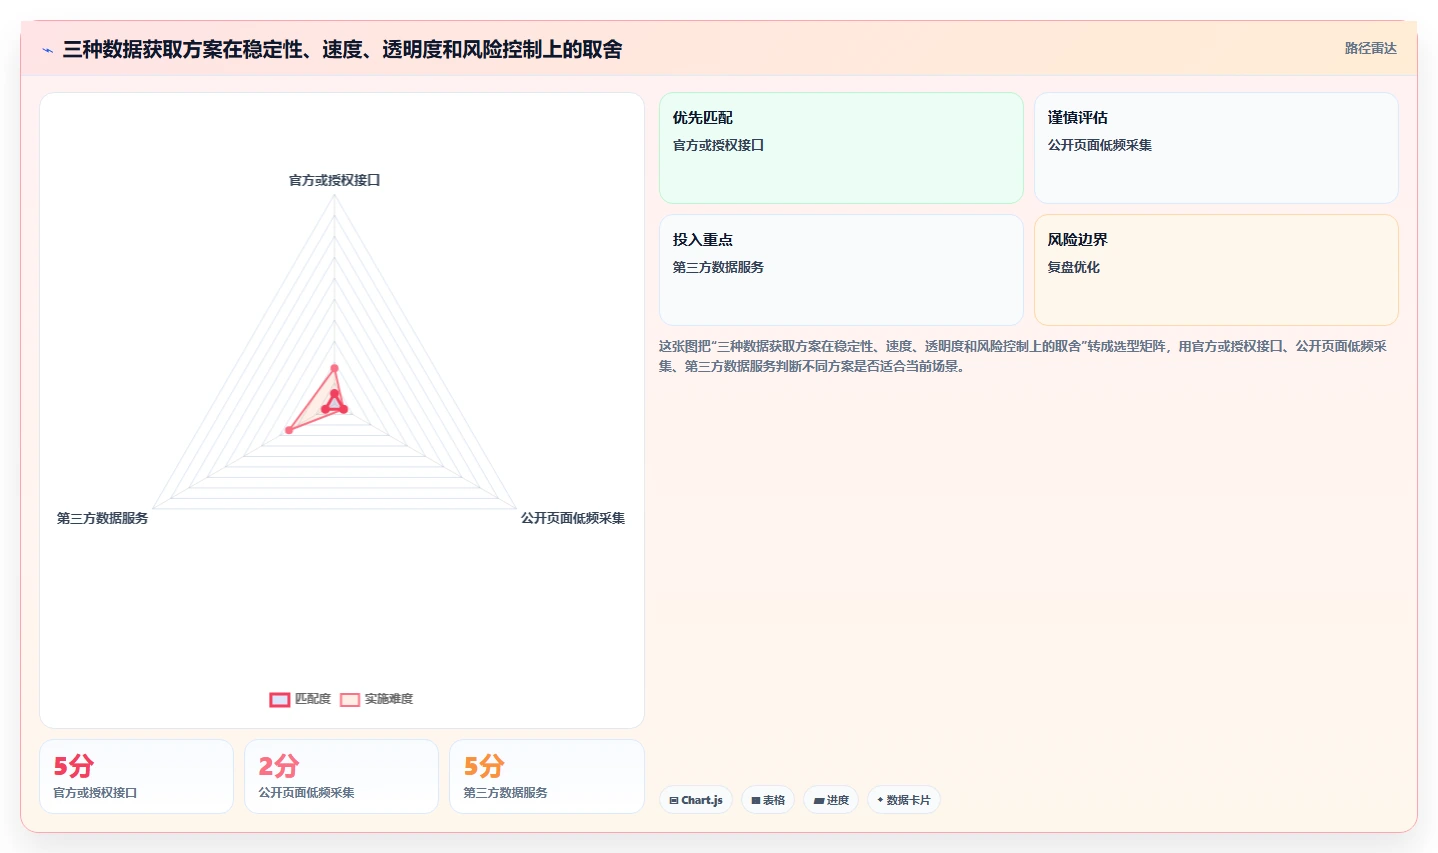Select the orange 5分 第三方数据服务 stat card
This screenshot has height=853, width=1438.
point(547,777)
